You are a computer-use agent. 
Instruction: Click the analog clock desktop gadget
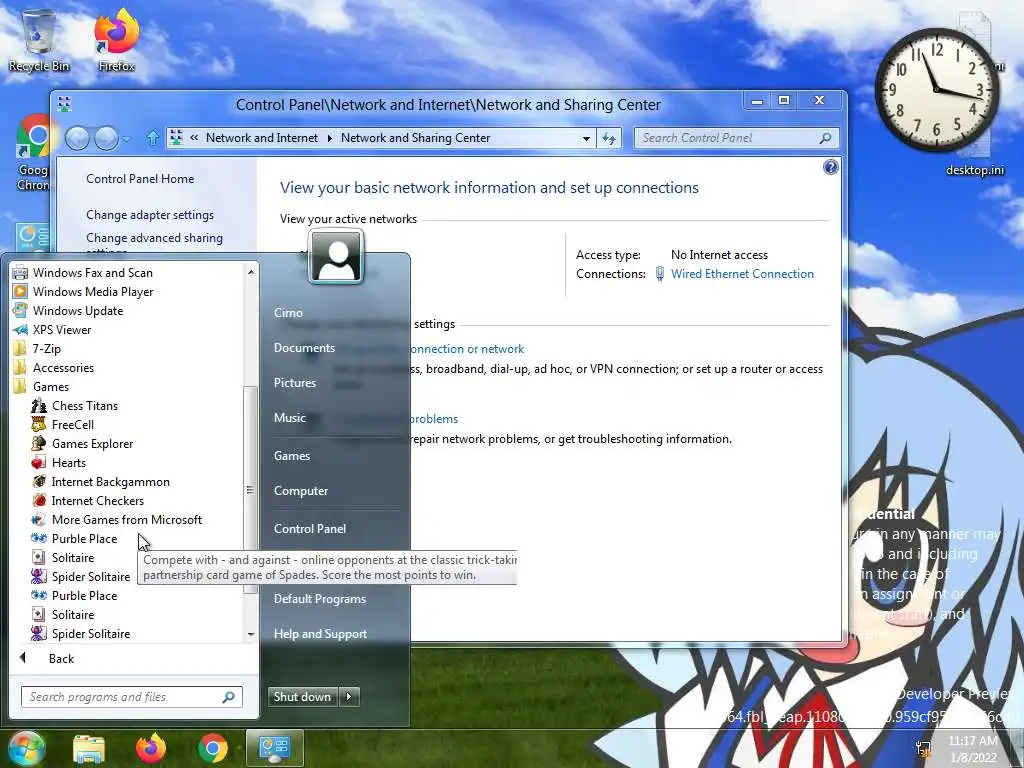click(x=937, y=90)
